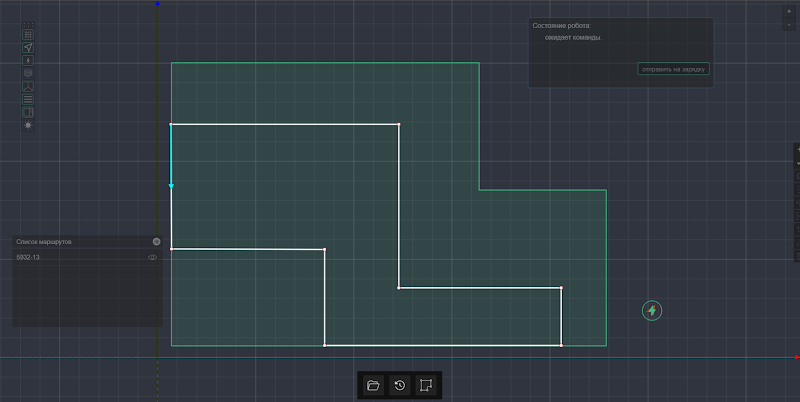800x402 pixels.
Task: Select the polygon zone drawing tool
Action: coord(426,385)
